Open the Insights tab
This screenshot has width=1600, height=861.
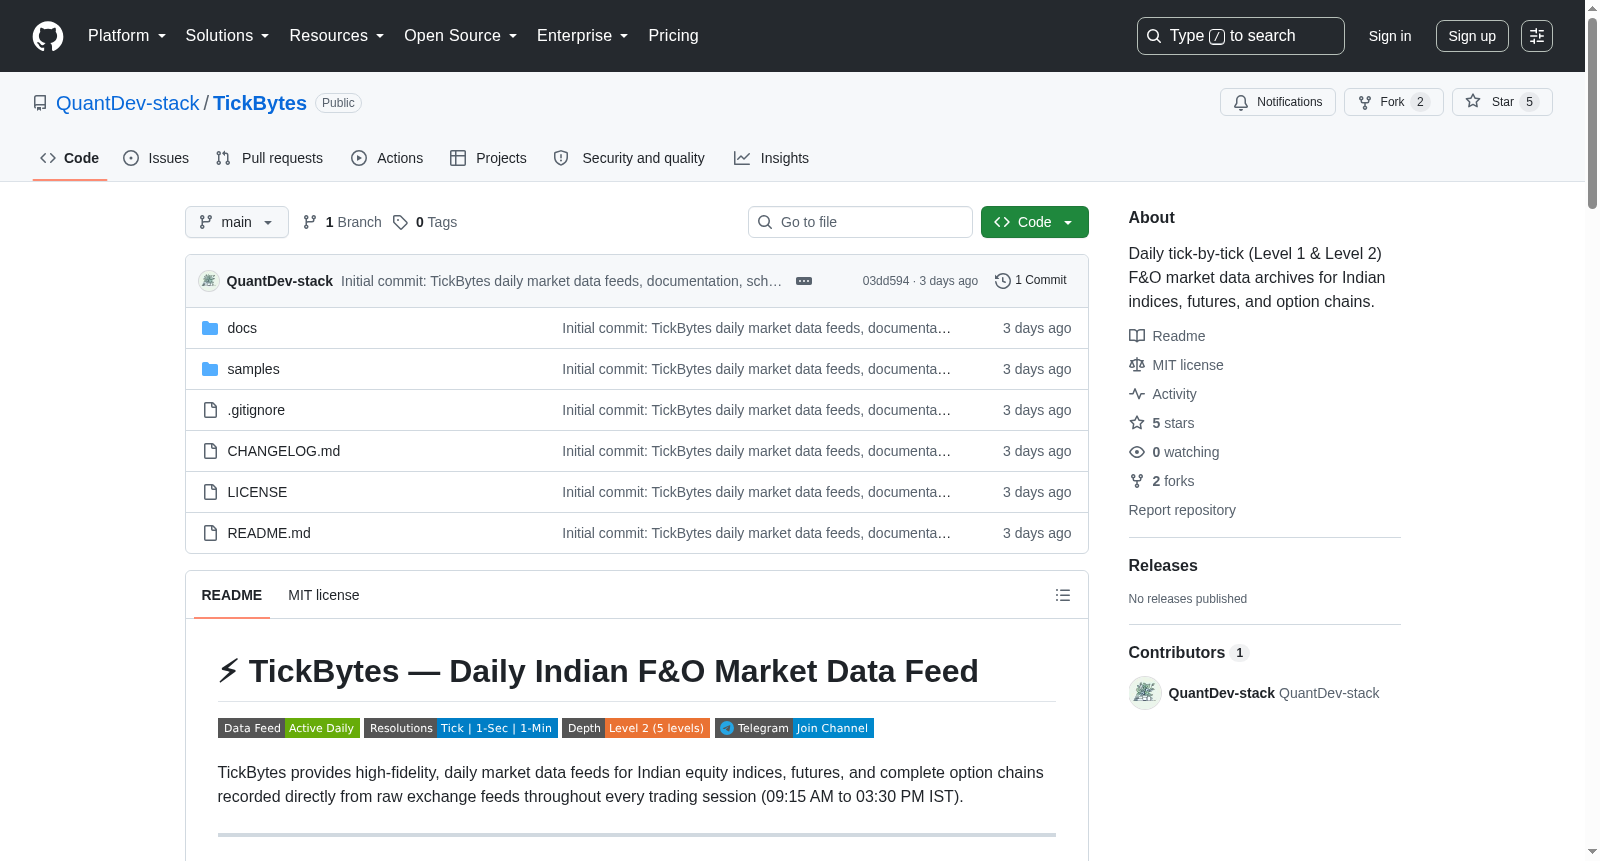771,158
